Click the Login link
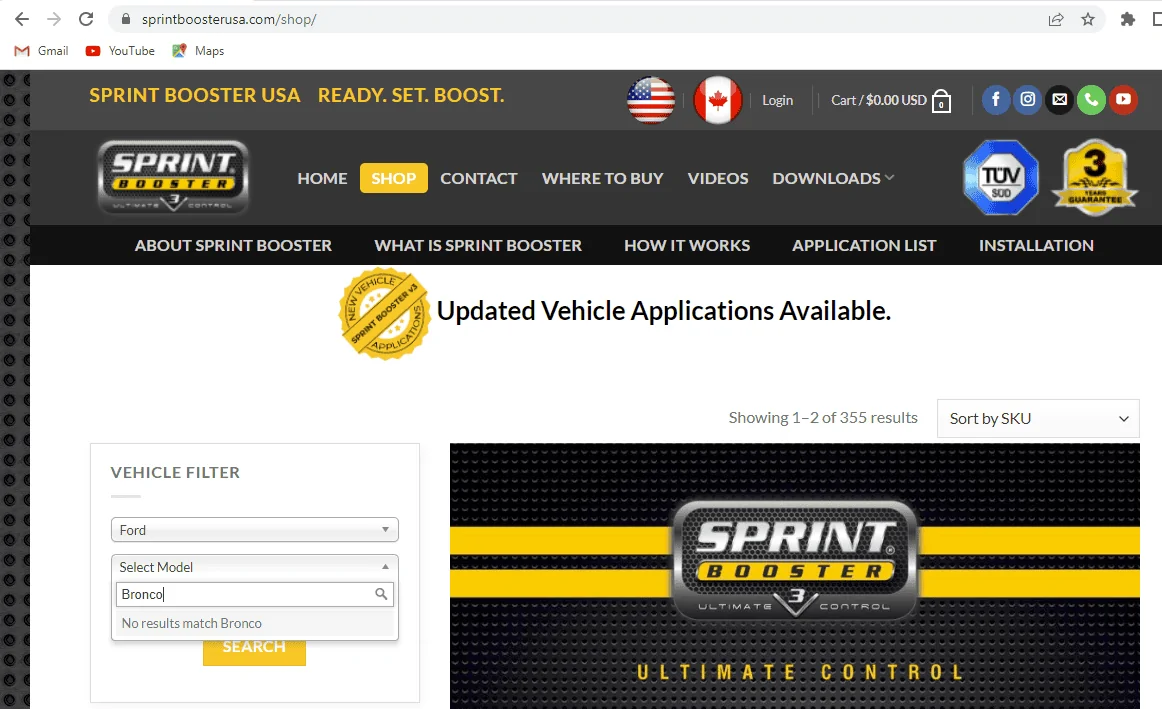Viewport: 1162px width, 709px height. click(x=777, y=100)
